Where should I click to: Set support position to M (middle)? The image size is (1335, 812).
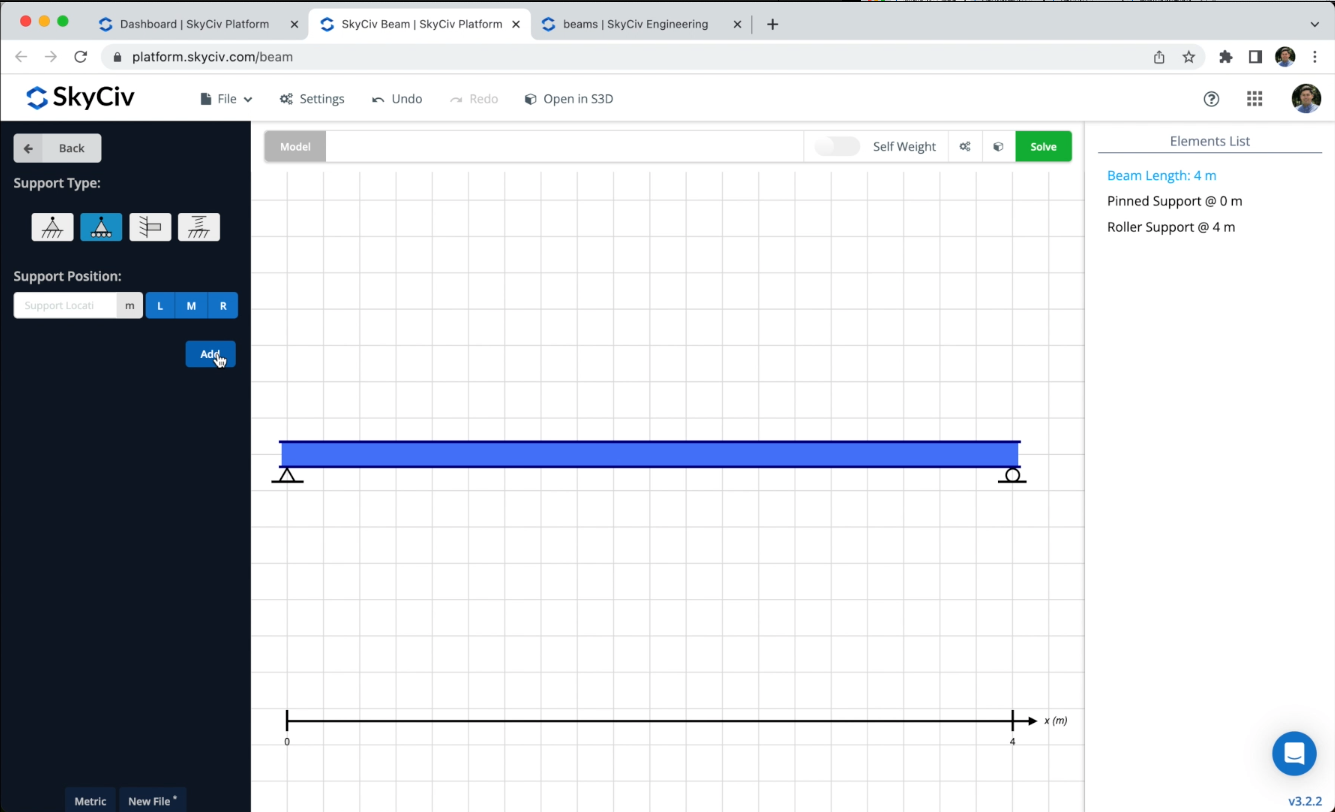[x=191, y=306]
